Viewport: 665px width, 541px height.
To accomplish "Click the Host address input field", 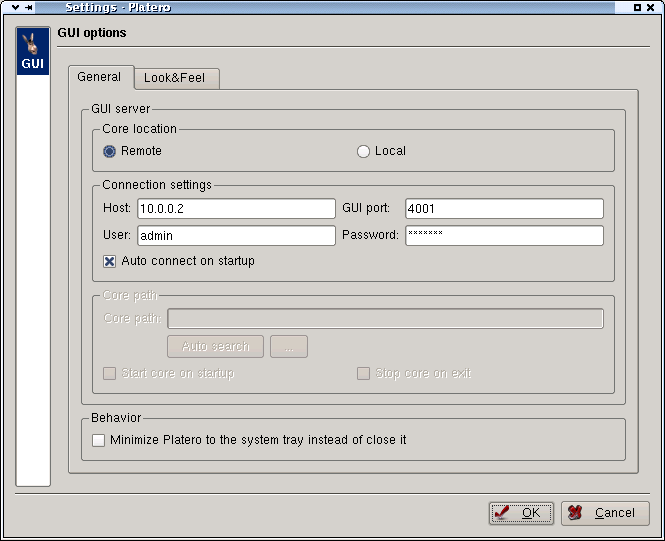I will [235, 208].
